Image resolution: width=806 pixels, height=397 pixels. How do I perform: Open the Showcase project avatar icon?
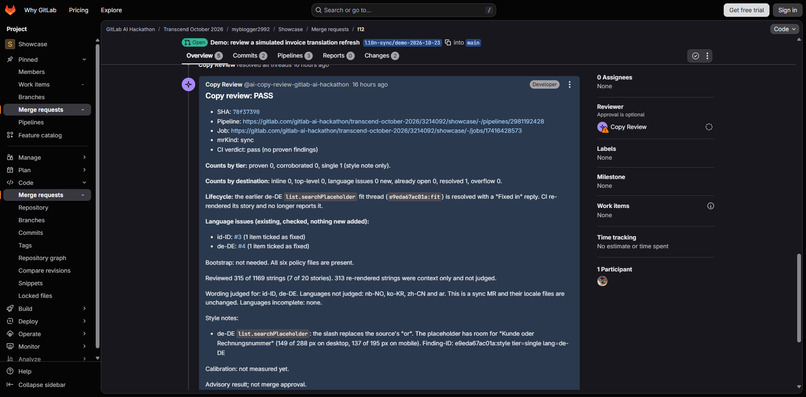point(10,44)
